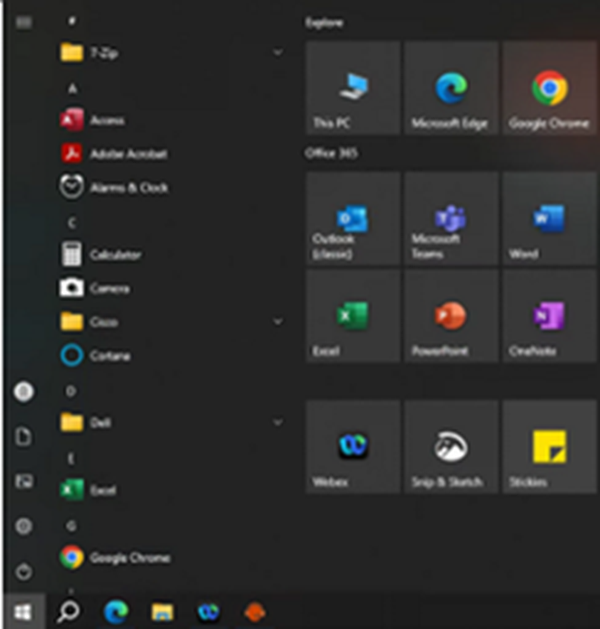Image resolution: width=600 pixels, height=629 pixels.
Task: Open Adobe Acrobat from the app list
Action: (172, 154)
